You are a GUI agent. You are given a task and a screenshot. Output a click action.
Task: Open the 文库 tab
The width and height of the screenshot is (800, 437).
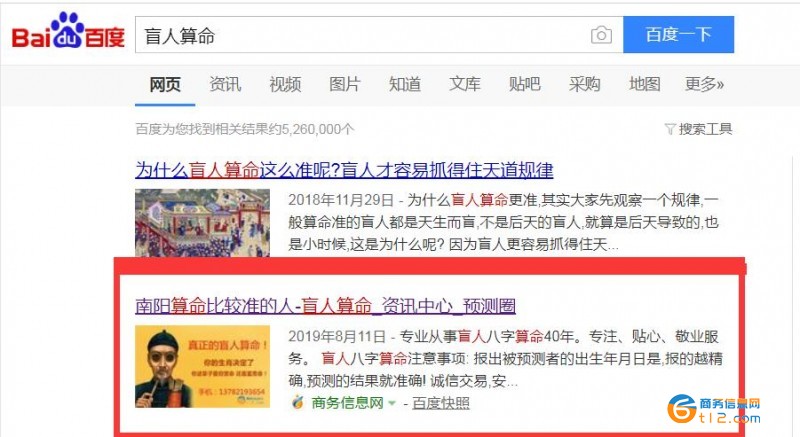click(x=465, y=84)
